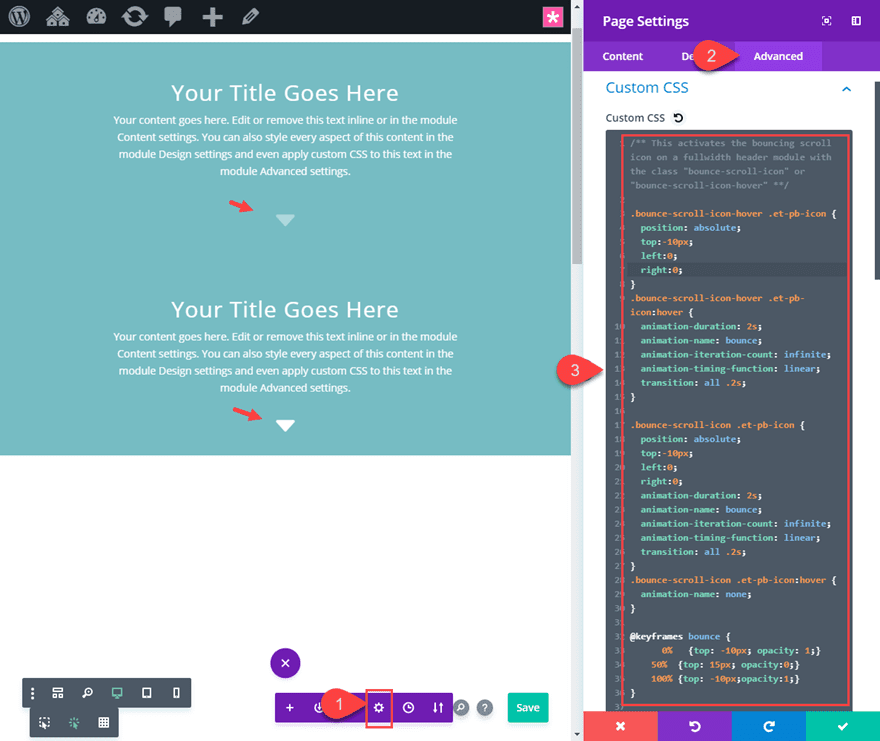The image size is (880, 741).
Task: Switch to tablet preview mode
Action: click(x=146, y=693)
